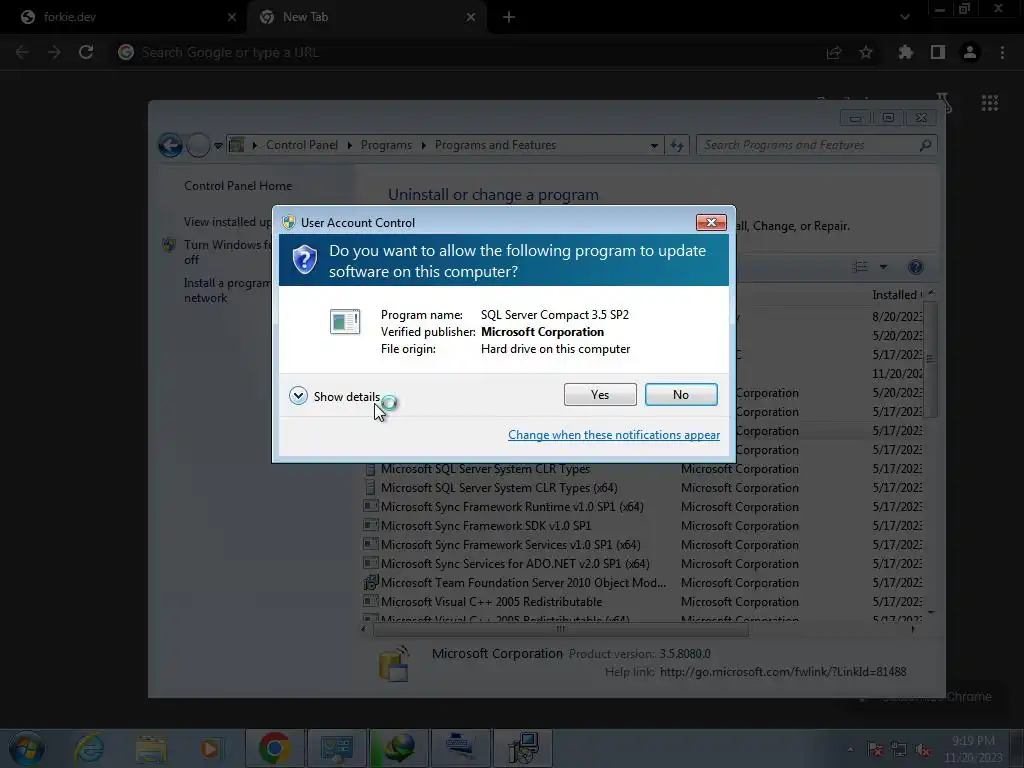
Task: Open the Windows Start button
Action: click(27, 748)
